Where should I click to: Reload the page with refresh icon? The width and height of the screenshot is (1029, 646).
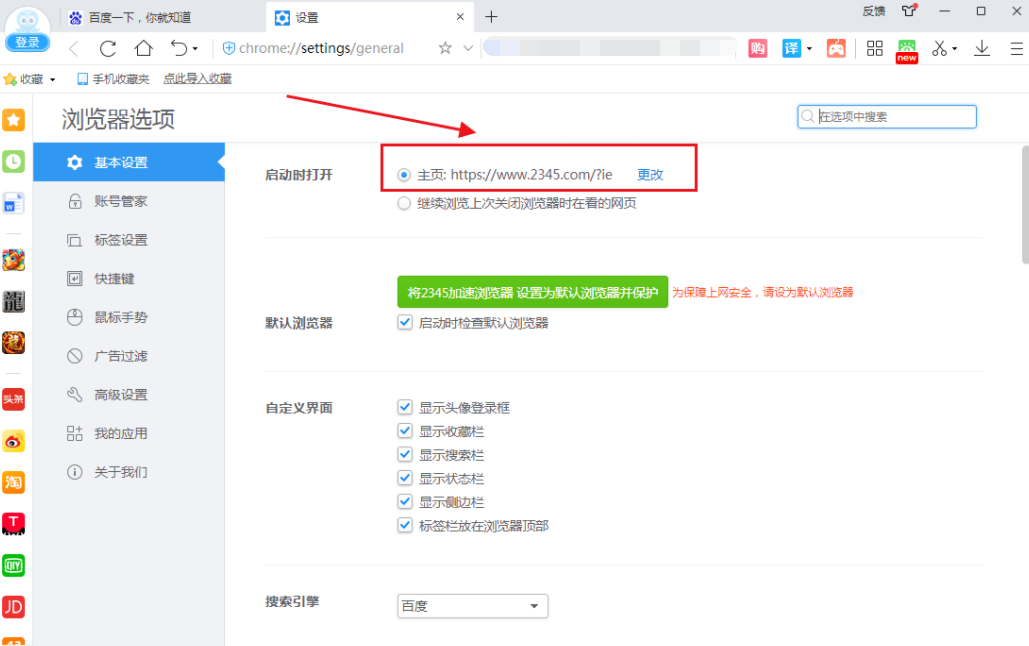tap(108, 49)
